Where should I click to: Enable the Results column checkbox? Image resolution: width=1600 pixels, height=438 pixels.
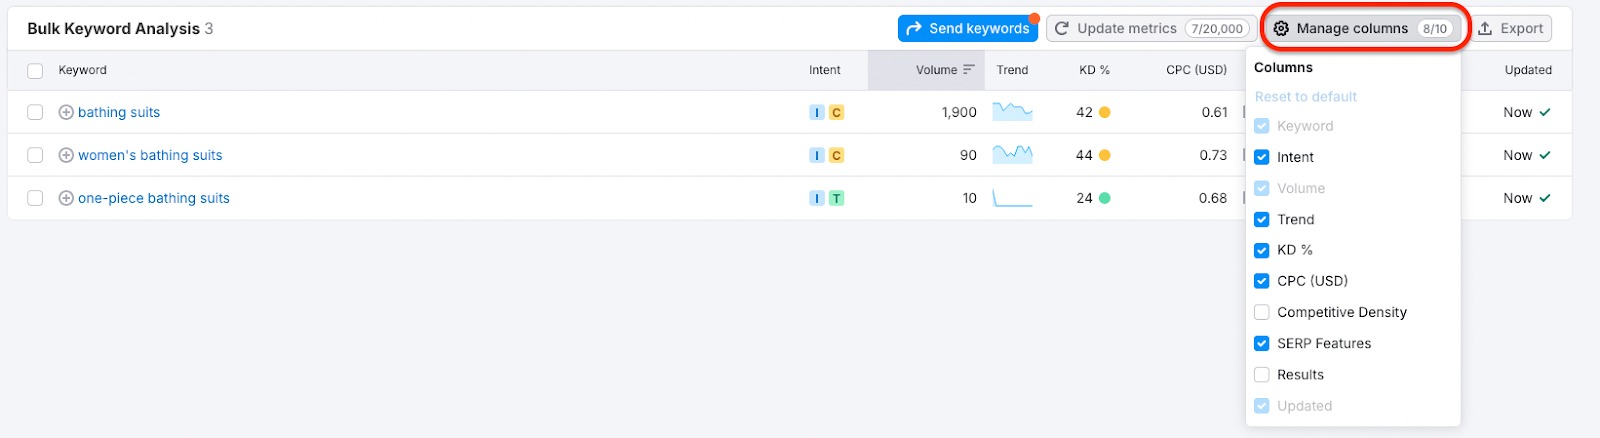point(1262,374)
